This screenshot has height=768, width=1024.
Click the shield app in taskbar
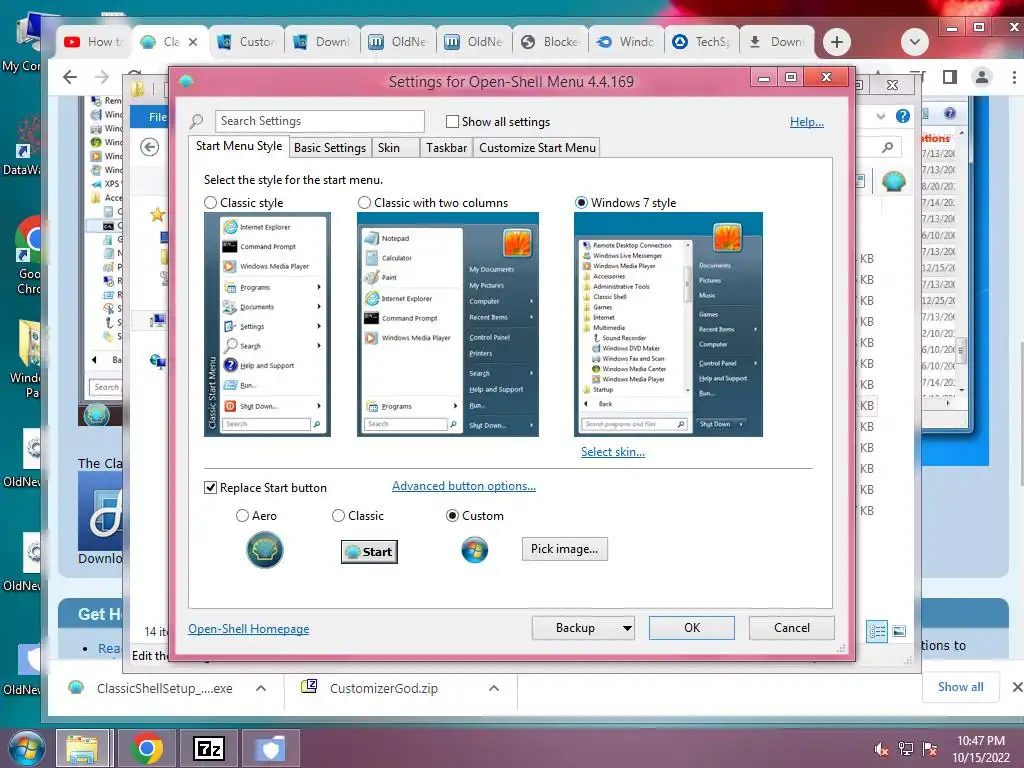(x=270, y=748)
